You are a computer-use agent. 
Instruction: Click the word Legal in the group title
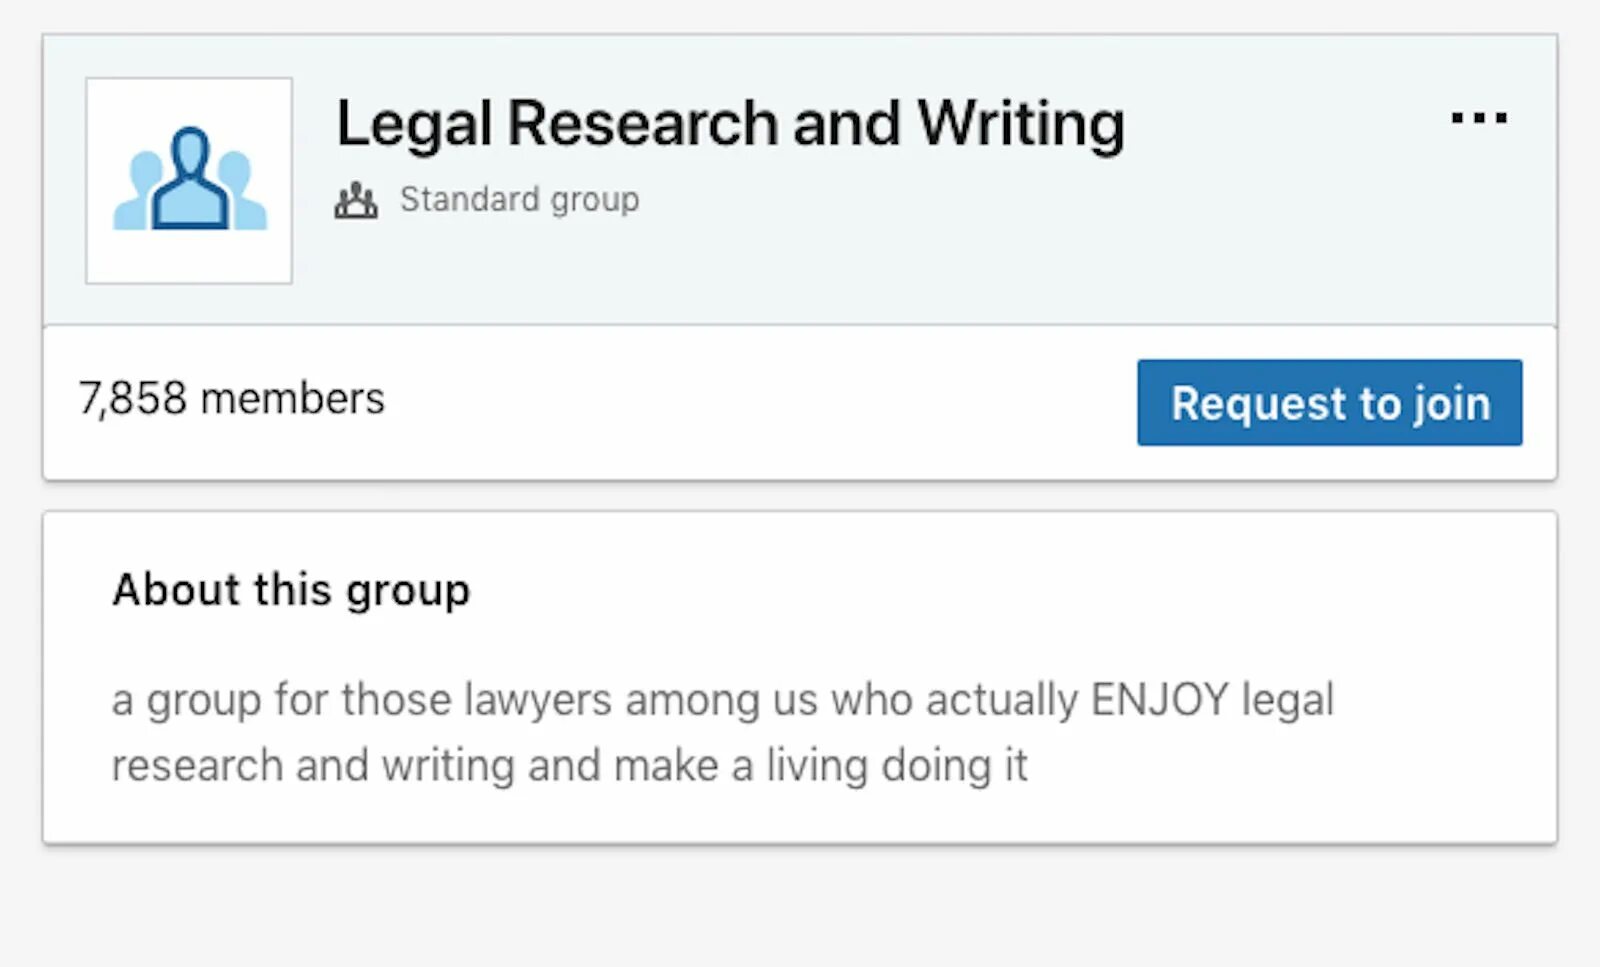click(414, 124)
